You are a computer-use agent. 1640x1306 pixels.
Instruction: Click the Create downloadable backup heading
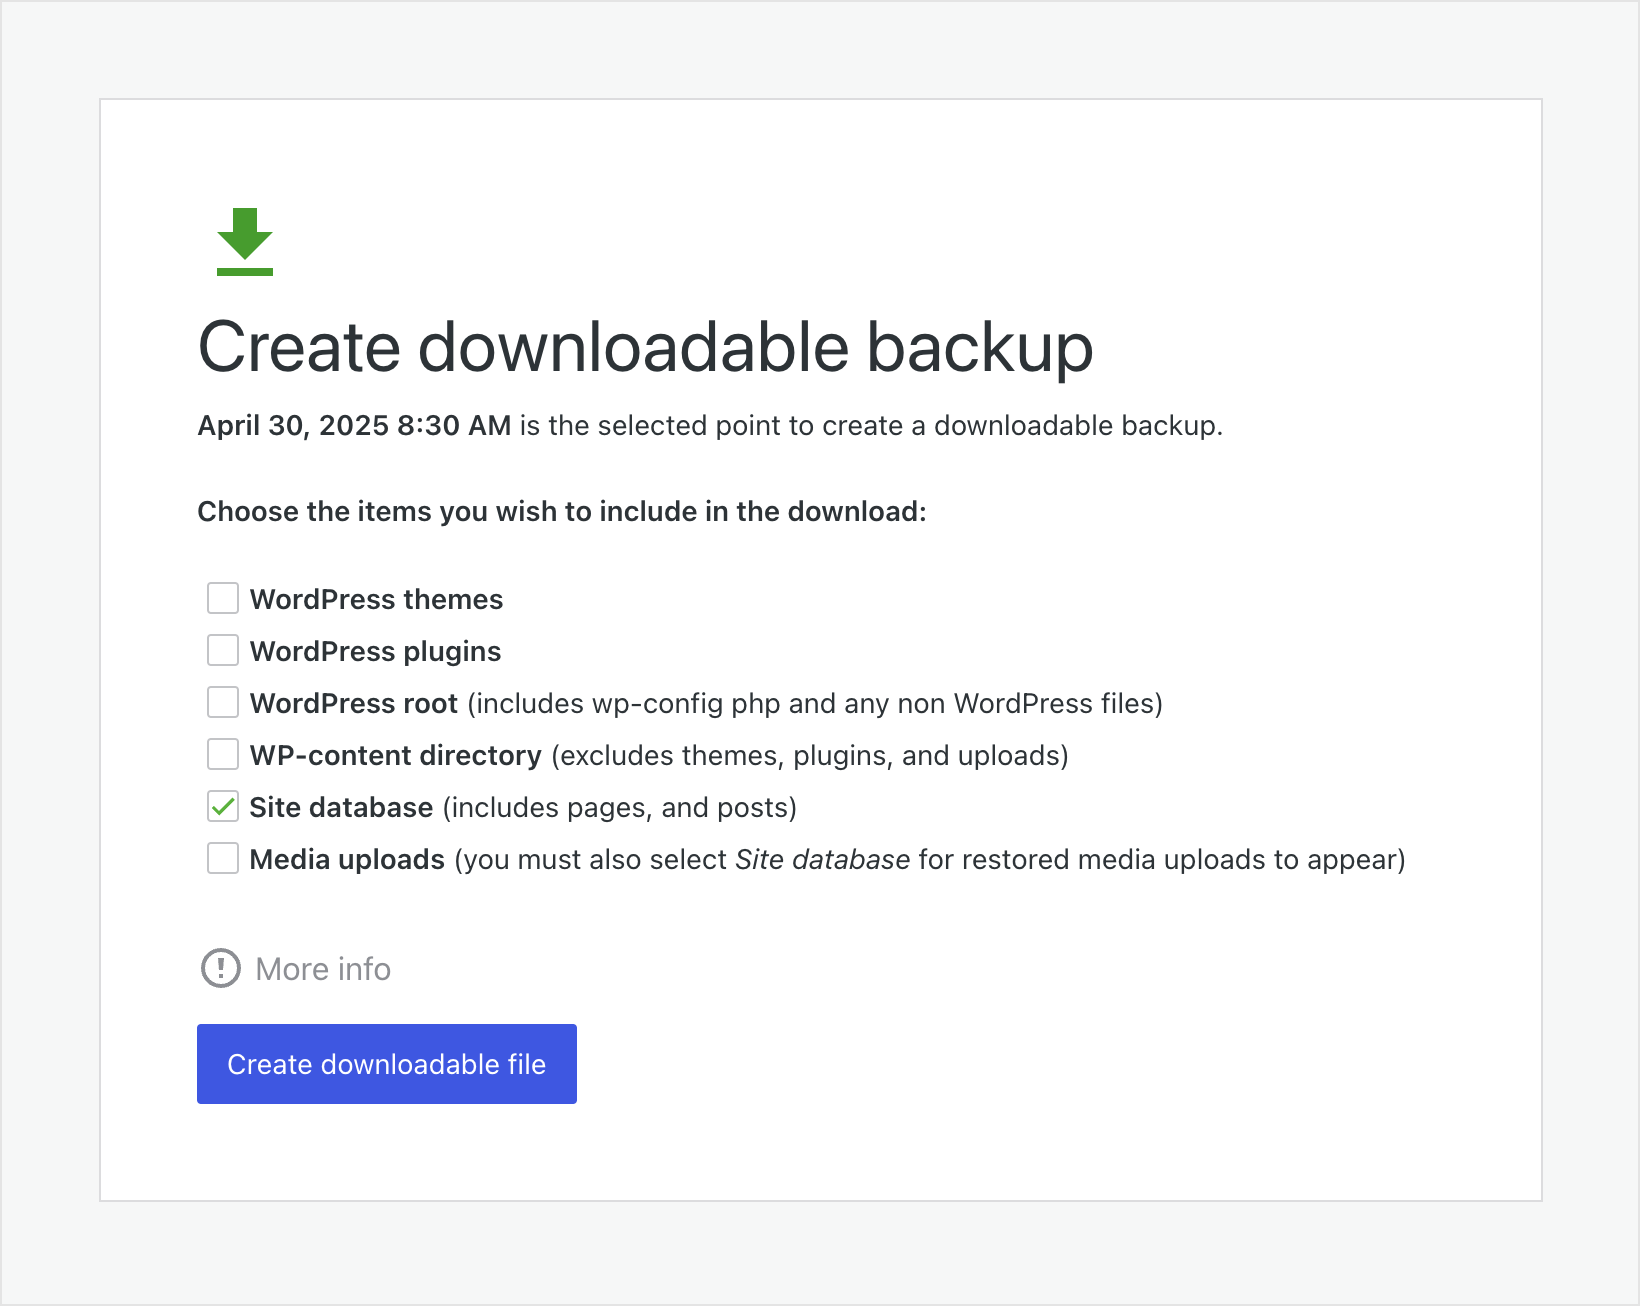645,347
